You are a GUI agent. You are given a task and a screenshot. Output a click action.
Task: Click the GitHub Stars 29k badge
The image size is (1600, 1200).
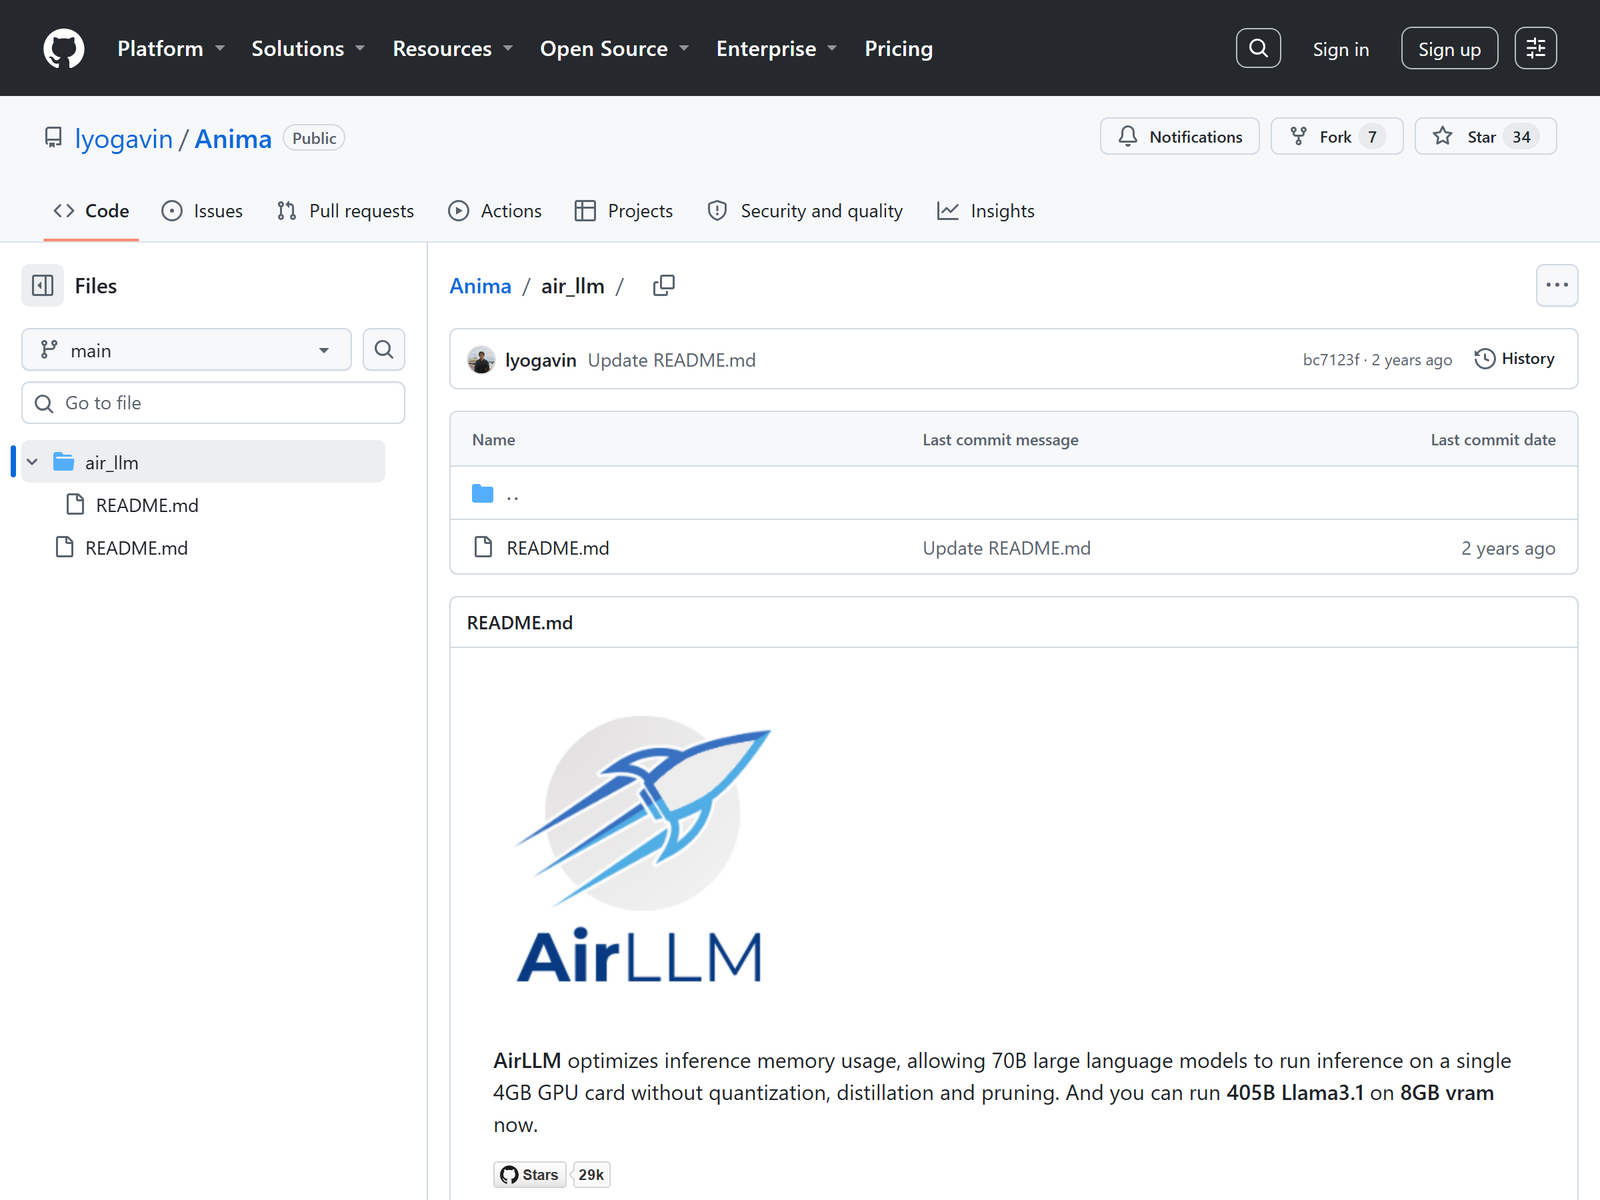click(x=552, y=1175)
